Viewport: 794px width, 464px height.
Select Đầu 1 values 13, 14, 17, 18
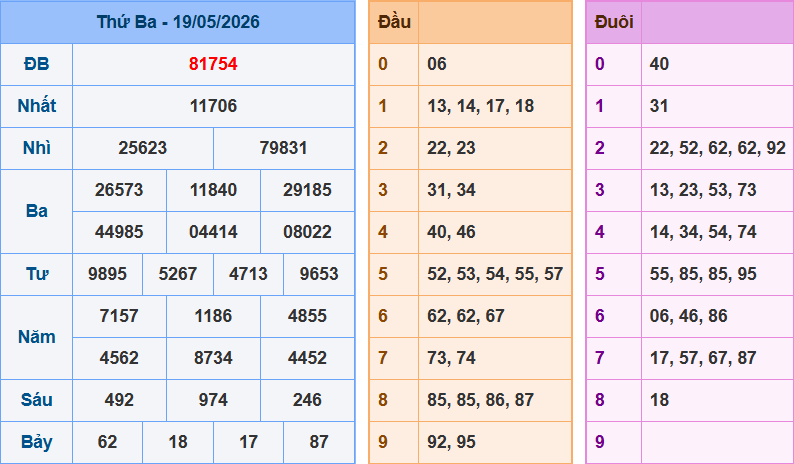[481, 106]
